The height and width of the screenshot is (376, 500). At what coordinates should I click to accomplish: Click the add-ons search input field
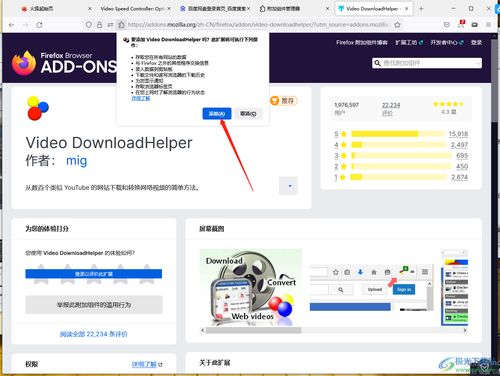point(427,63)
